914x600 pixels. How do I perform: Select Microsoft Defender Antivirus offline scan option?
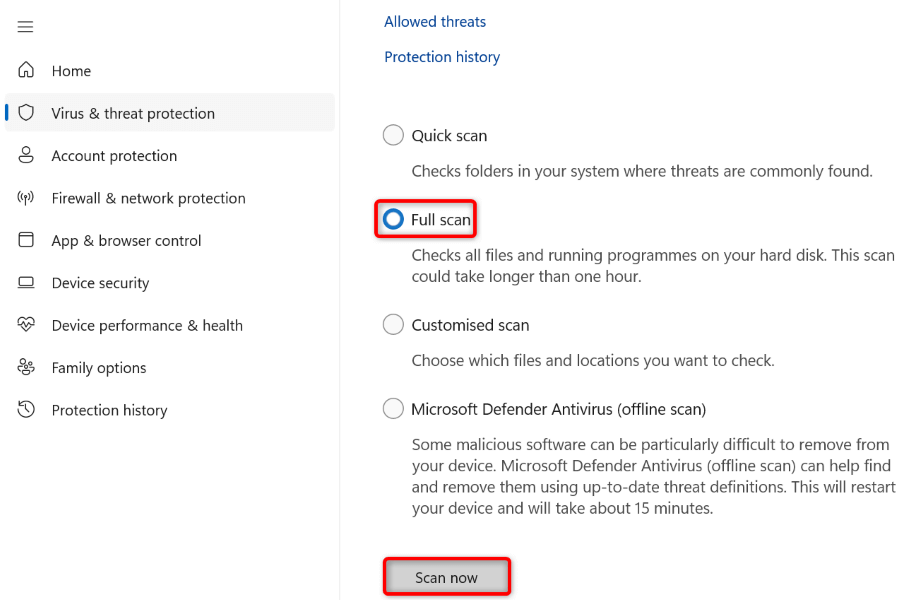(x=393, y=409)
